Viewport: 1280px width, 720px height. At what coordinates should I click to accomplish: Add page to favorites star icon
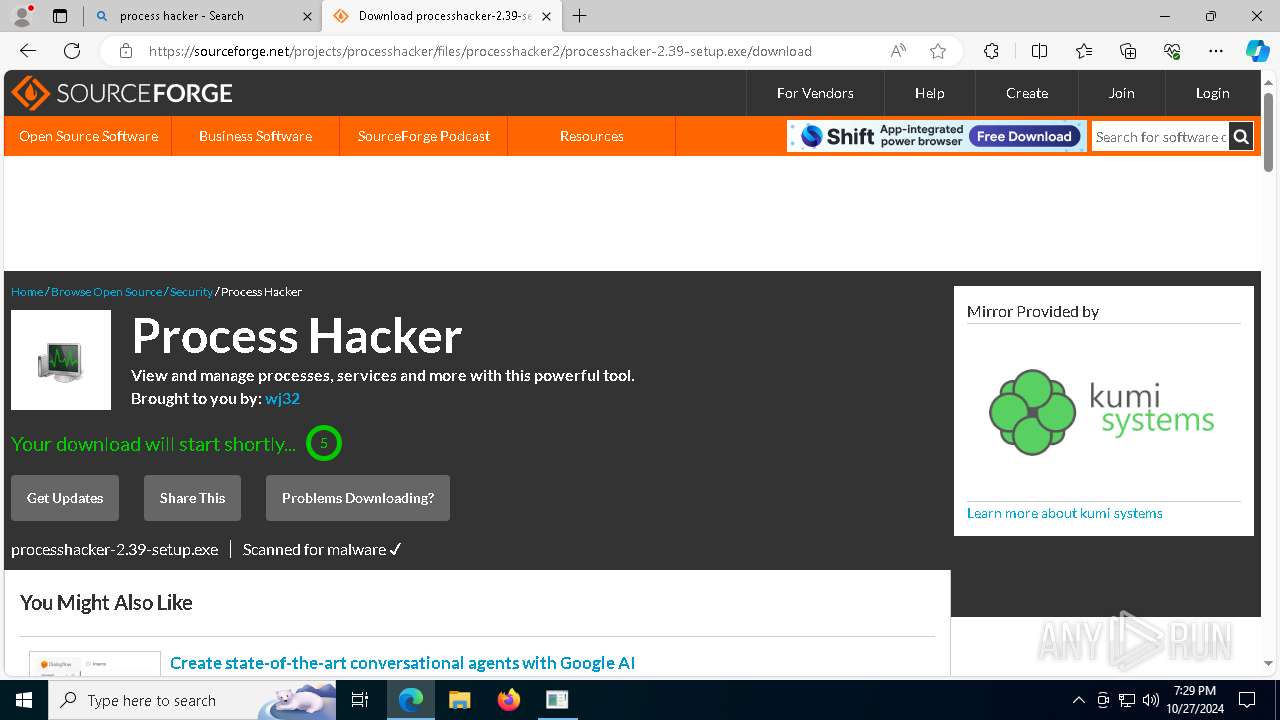pyautogui.click(x=937, y=51)
